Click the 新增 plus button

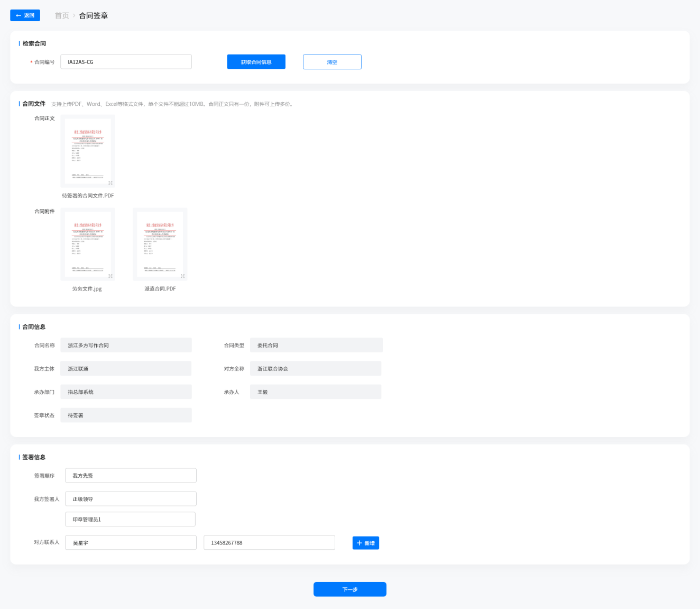(x=365, y=543)
